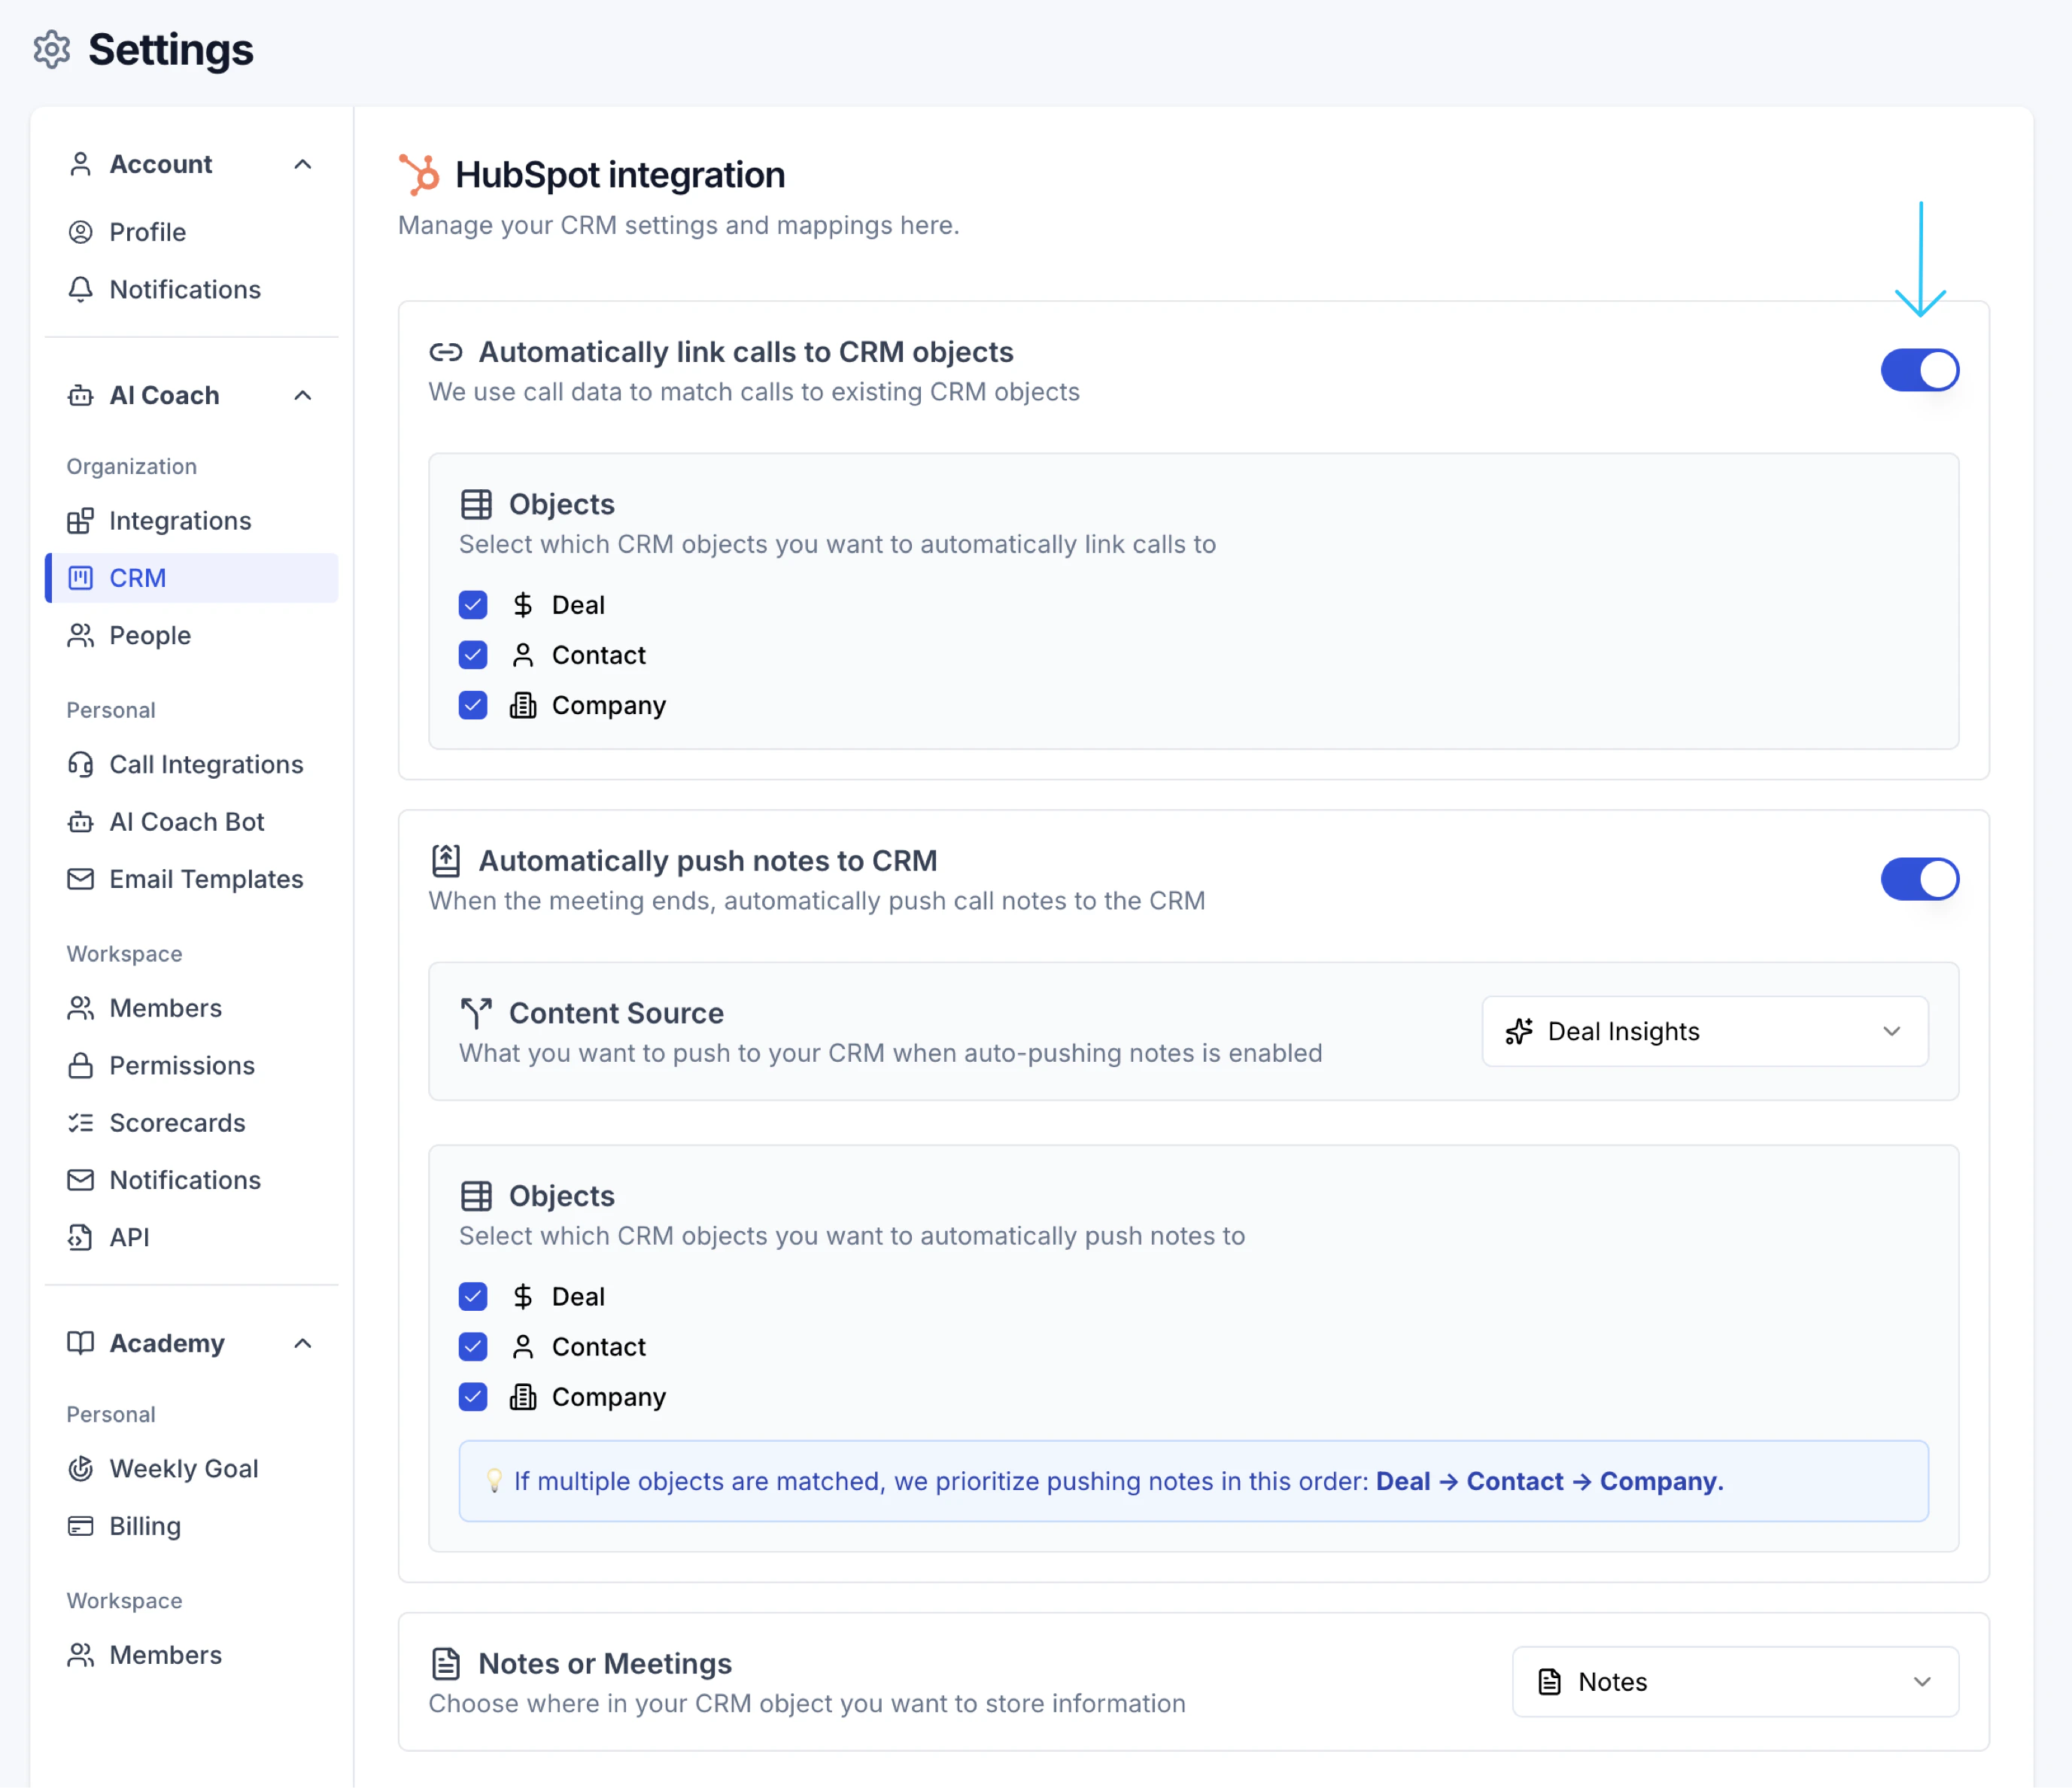2072x1788 pixels.
Task: Disable Automatically push notes to CRM toggle
Action: click(x=1919, y=879)
